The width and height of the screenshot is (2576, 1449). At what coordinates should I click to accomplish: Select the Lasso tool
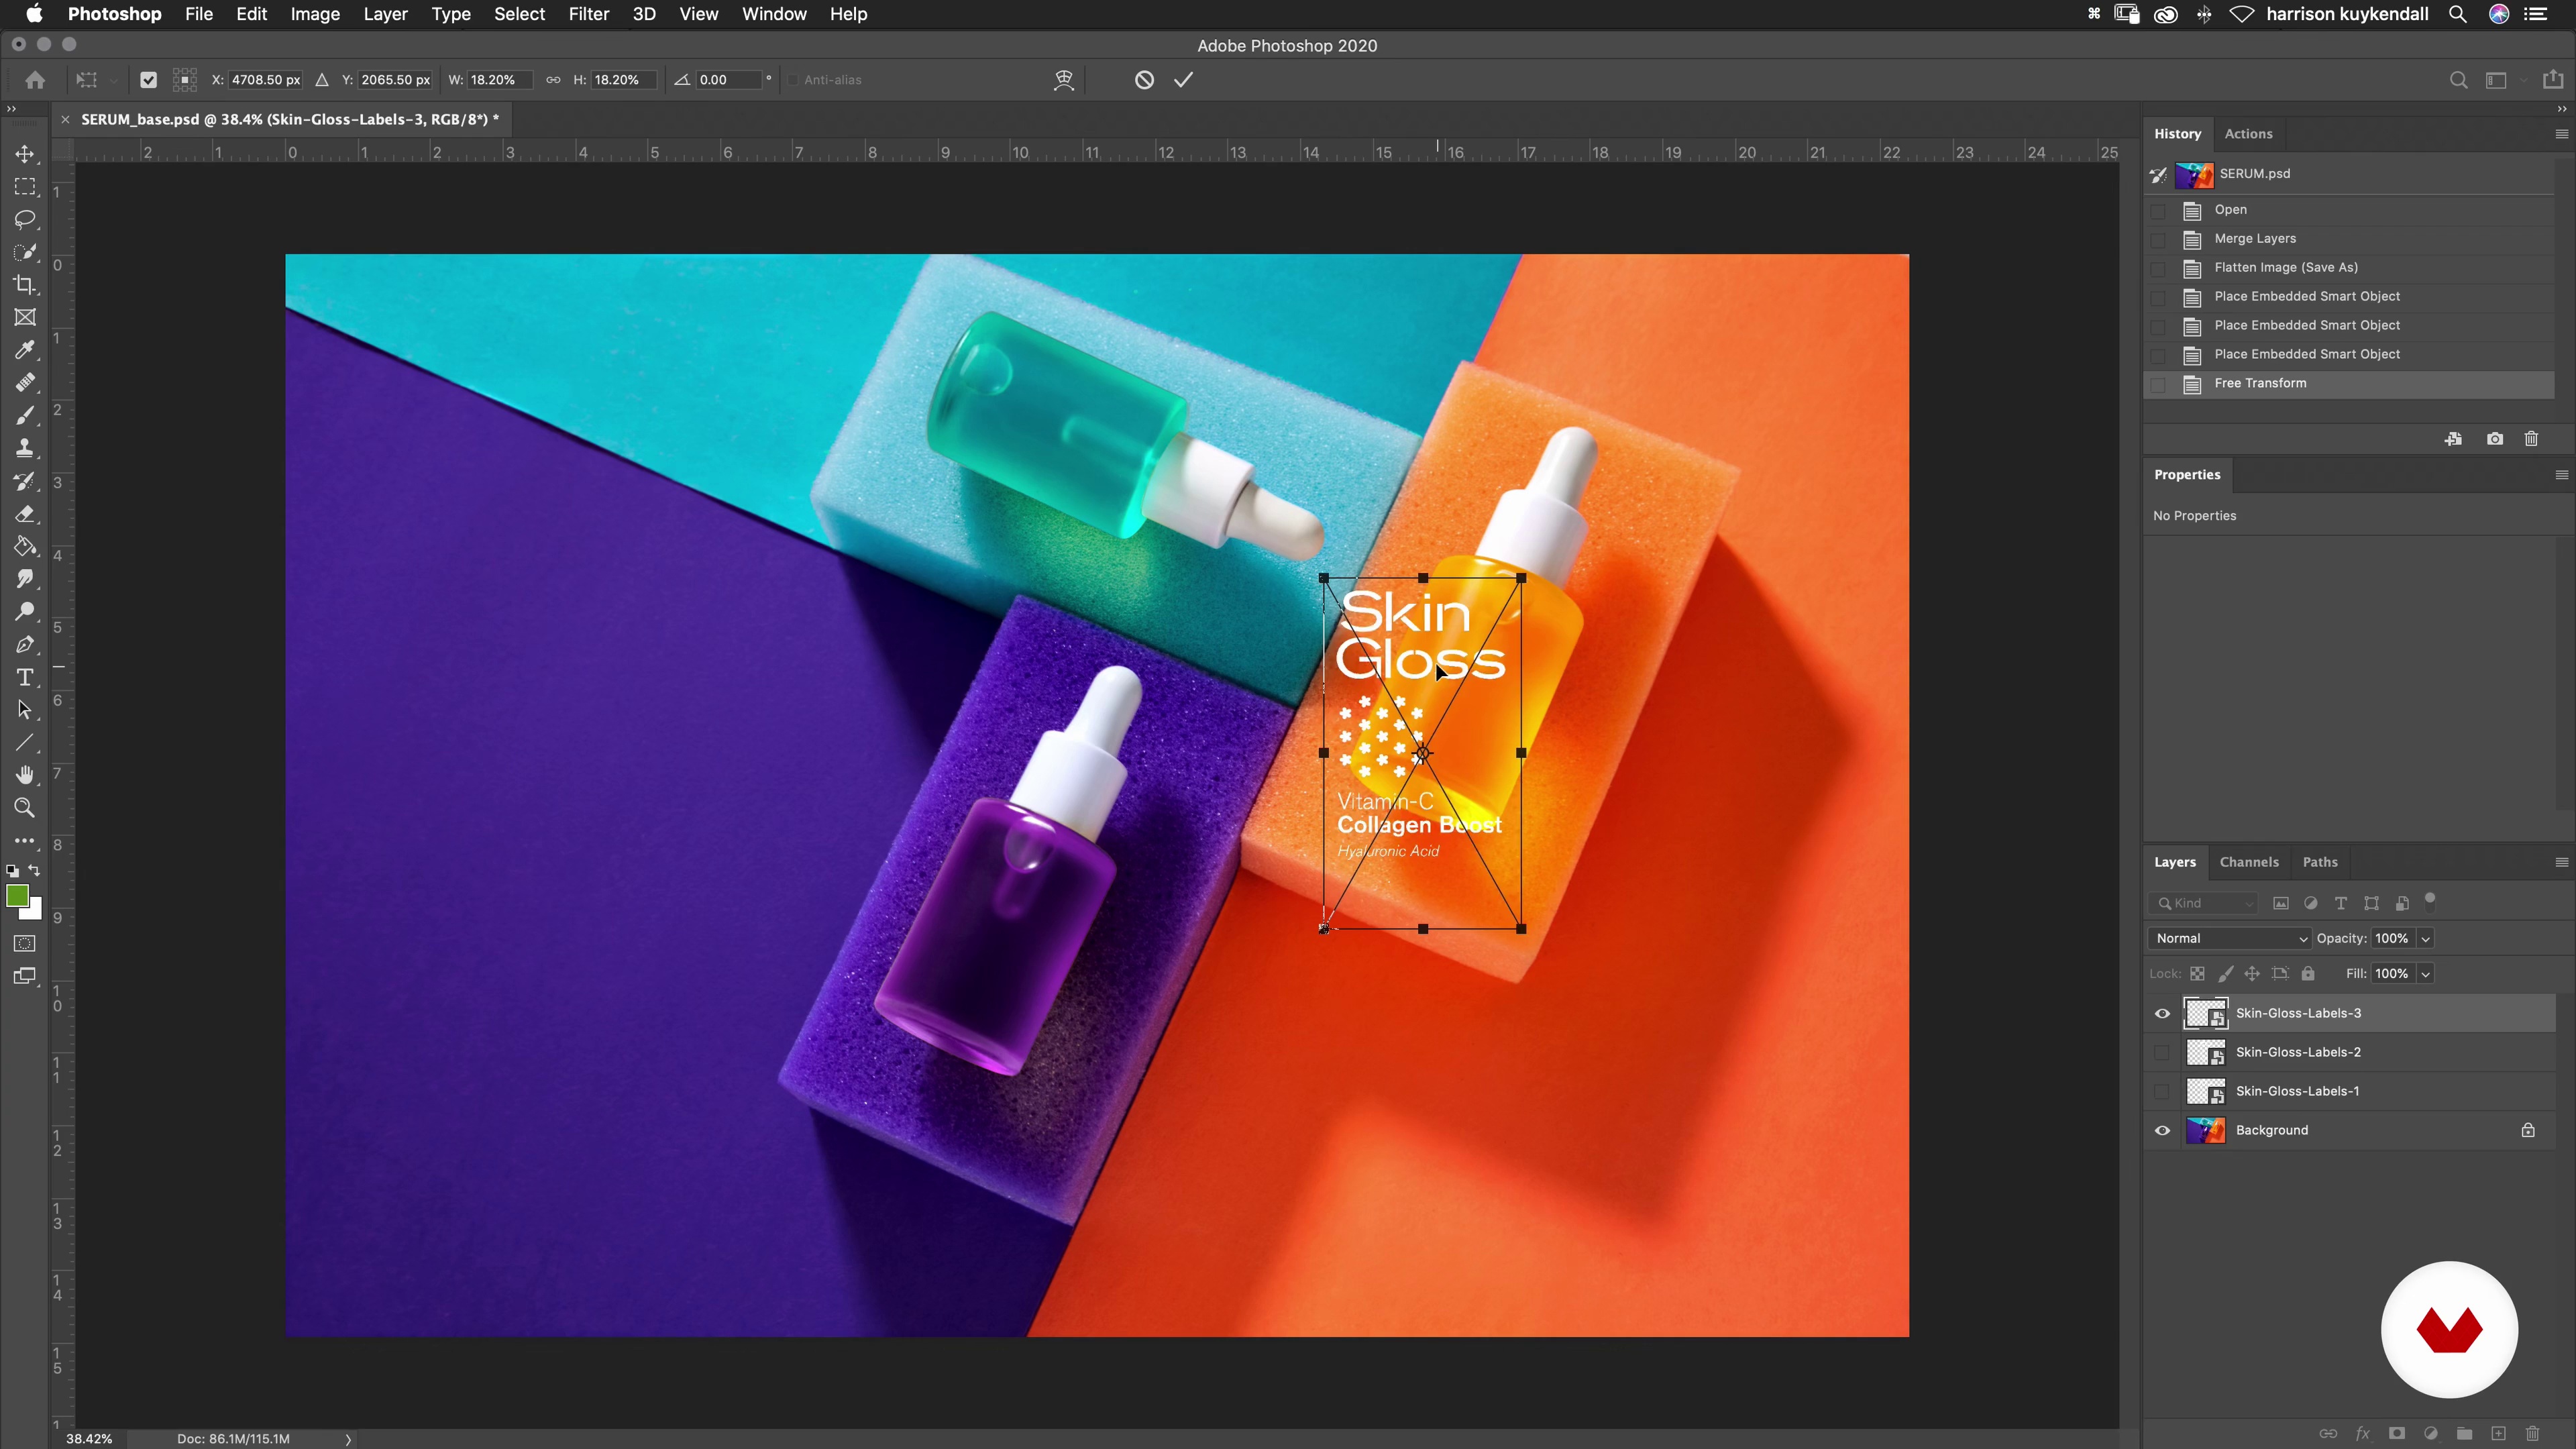(25, 220)
